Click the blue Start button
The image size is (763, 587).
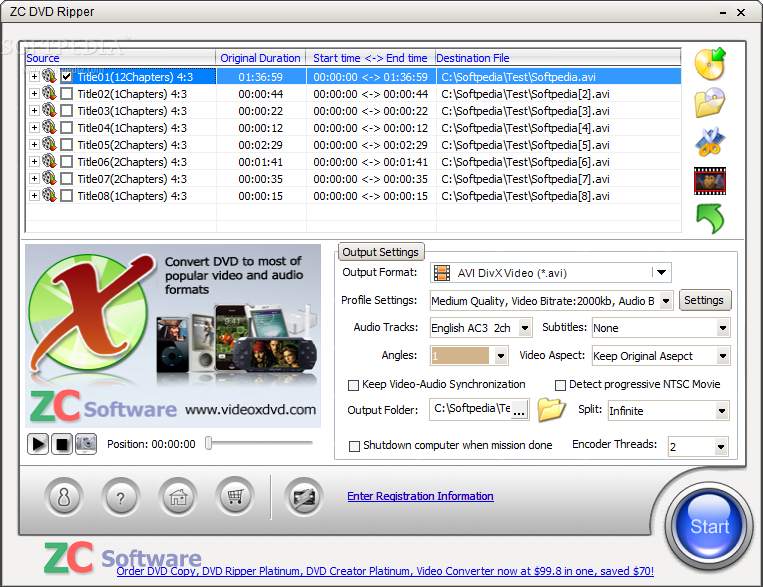(x=709, y=525)
